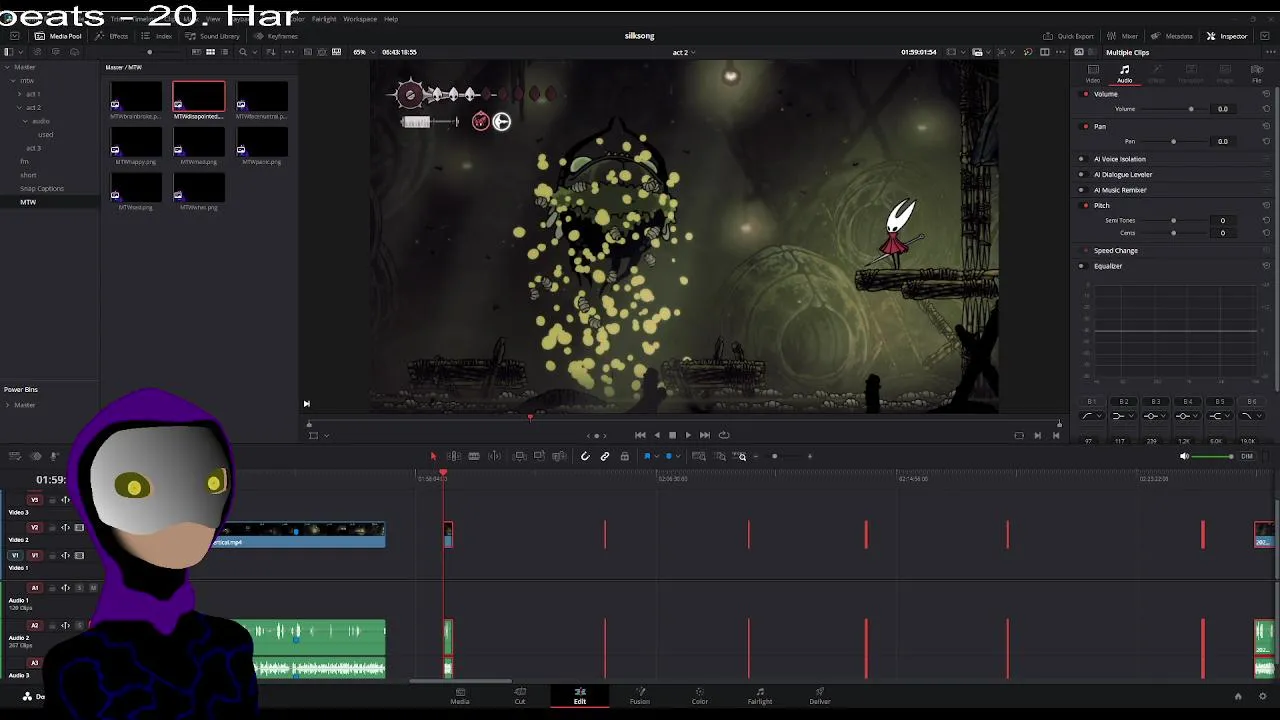Click the DIM audio button
Image resolution: width=1280 pixels, height=720 pixels.
point(1246,456)
